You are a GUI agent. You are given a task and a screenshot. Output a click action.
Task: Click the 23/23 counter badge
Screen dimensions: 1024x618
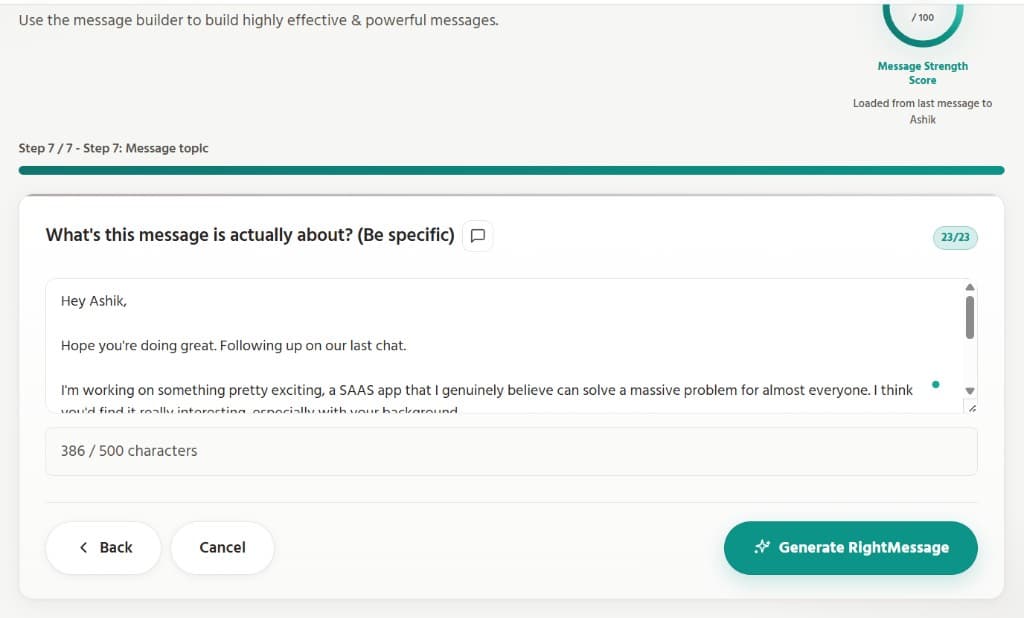point(954,238)
